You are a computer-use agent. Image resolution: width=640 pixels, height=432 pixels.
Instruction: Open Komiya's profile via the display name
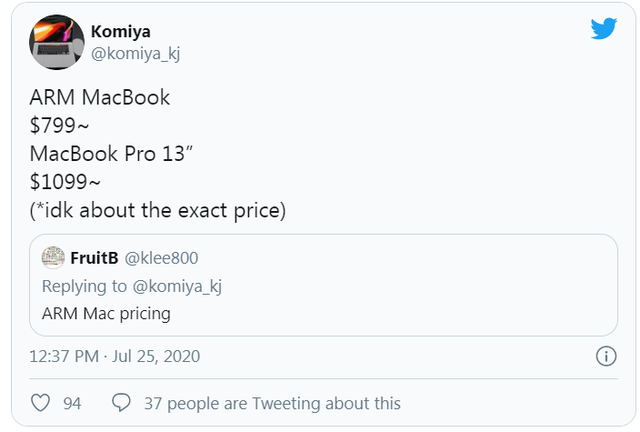click(119, 30)
